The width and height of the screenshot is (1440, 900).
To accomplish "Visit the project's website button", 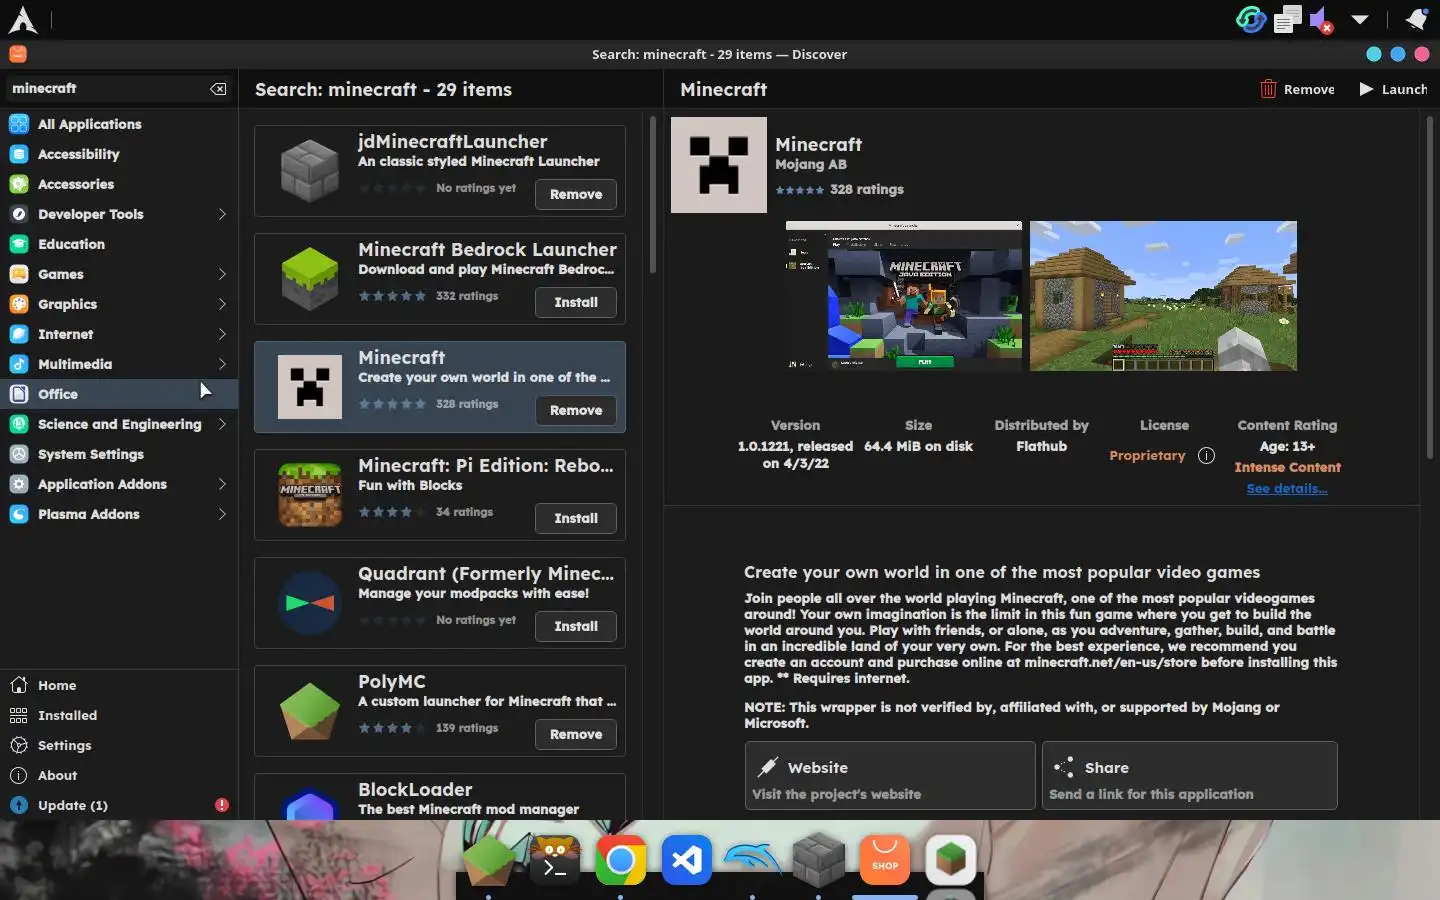I will pyautogui.click(x=890, y=775).
